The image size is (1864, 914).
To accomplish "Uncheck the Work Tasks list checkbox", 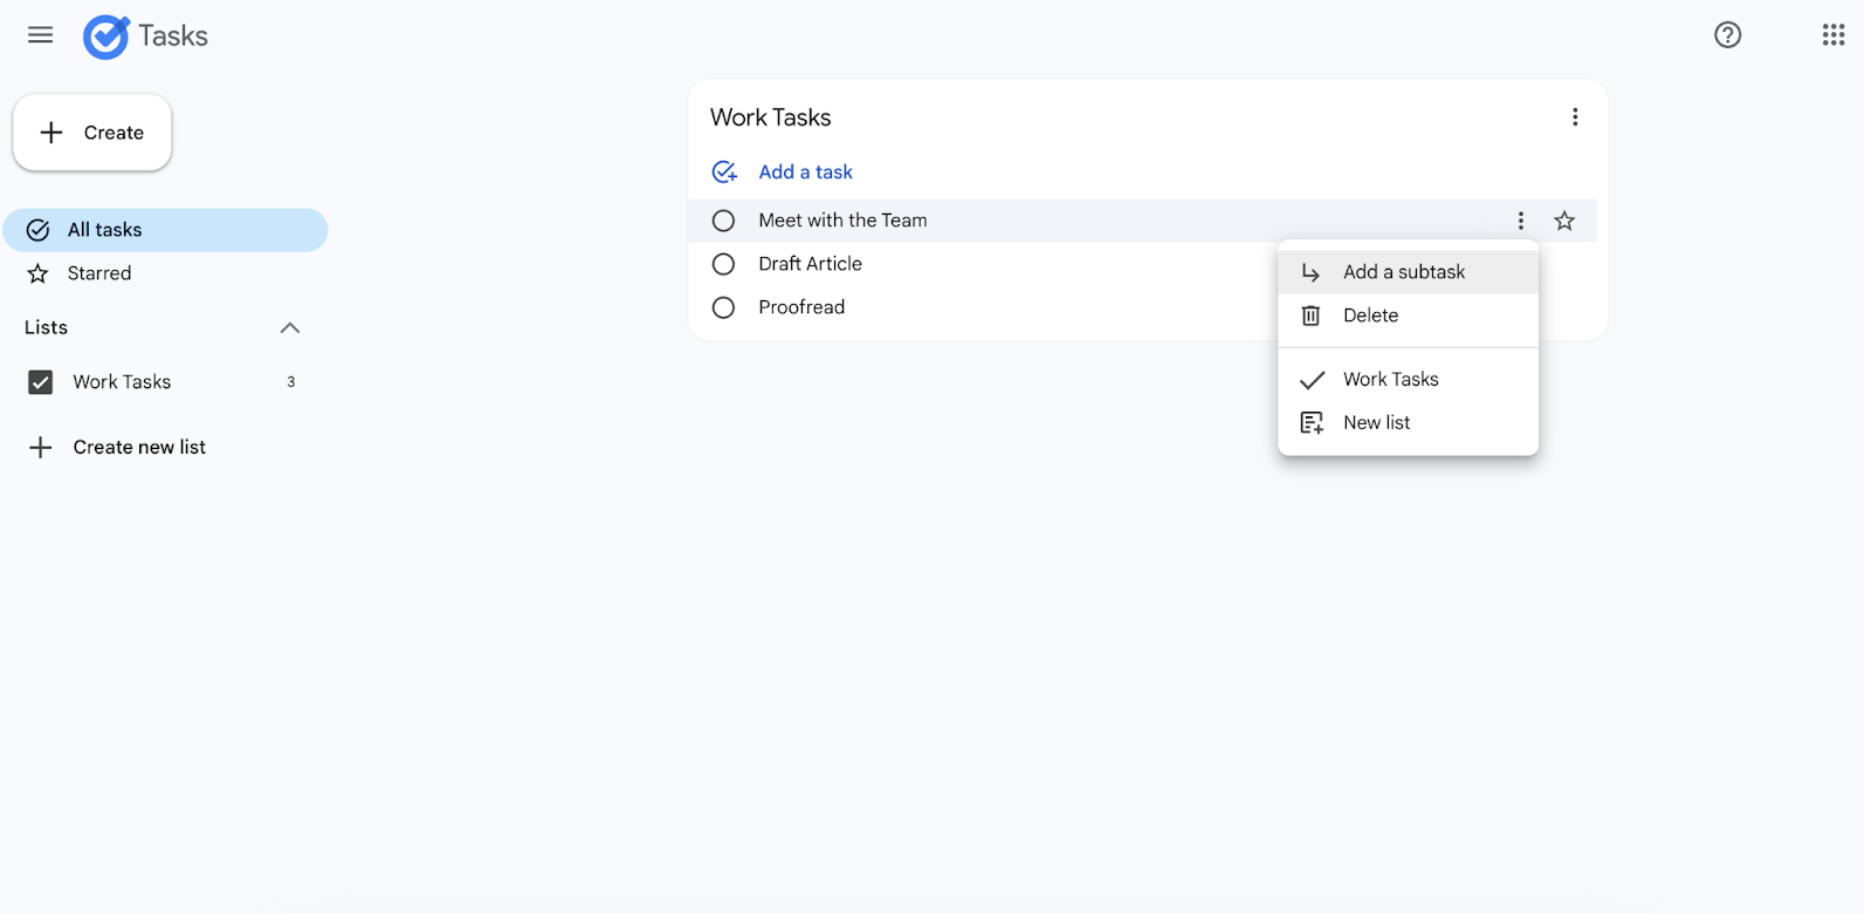I will pos(40,382).
